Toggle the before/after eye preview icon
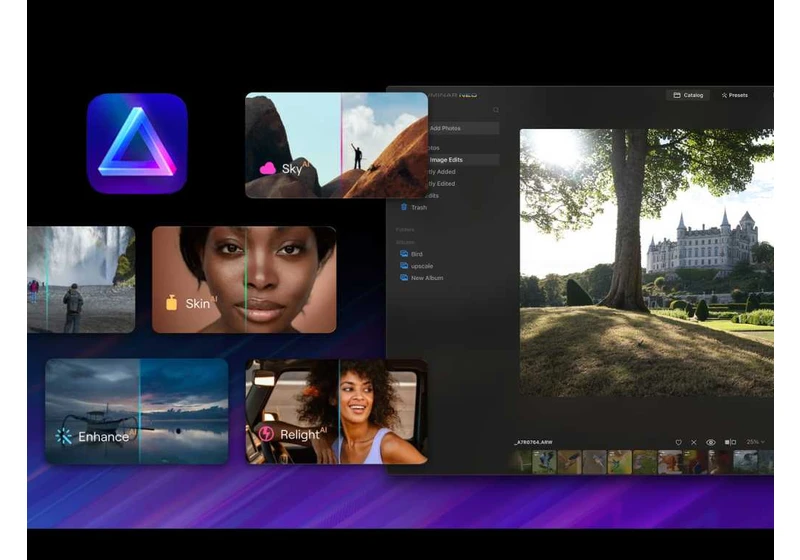800x560 pixels. (711, 442)
